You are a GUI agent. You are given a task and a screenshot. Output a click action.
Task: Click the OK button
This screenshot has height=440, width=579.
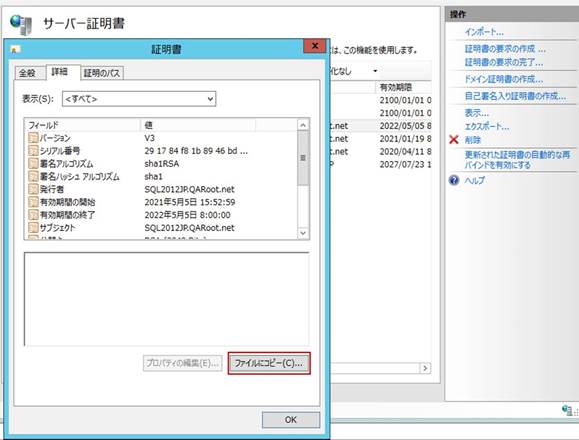291,420
